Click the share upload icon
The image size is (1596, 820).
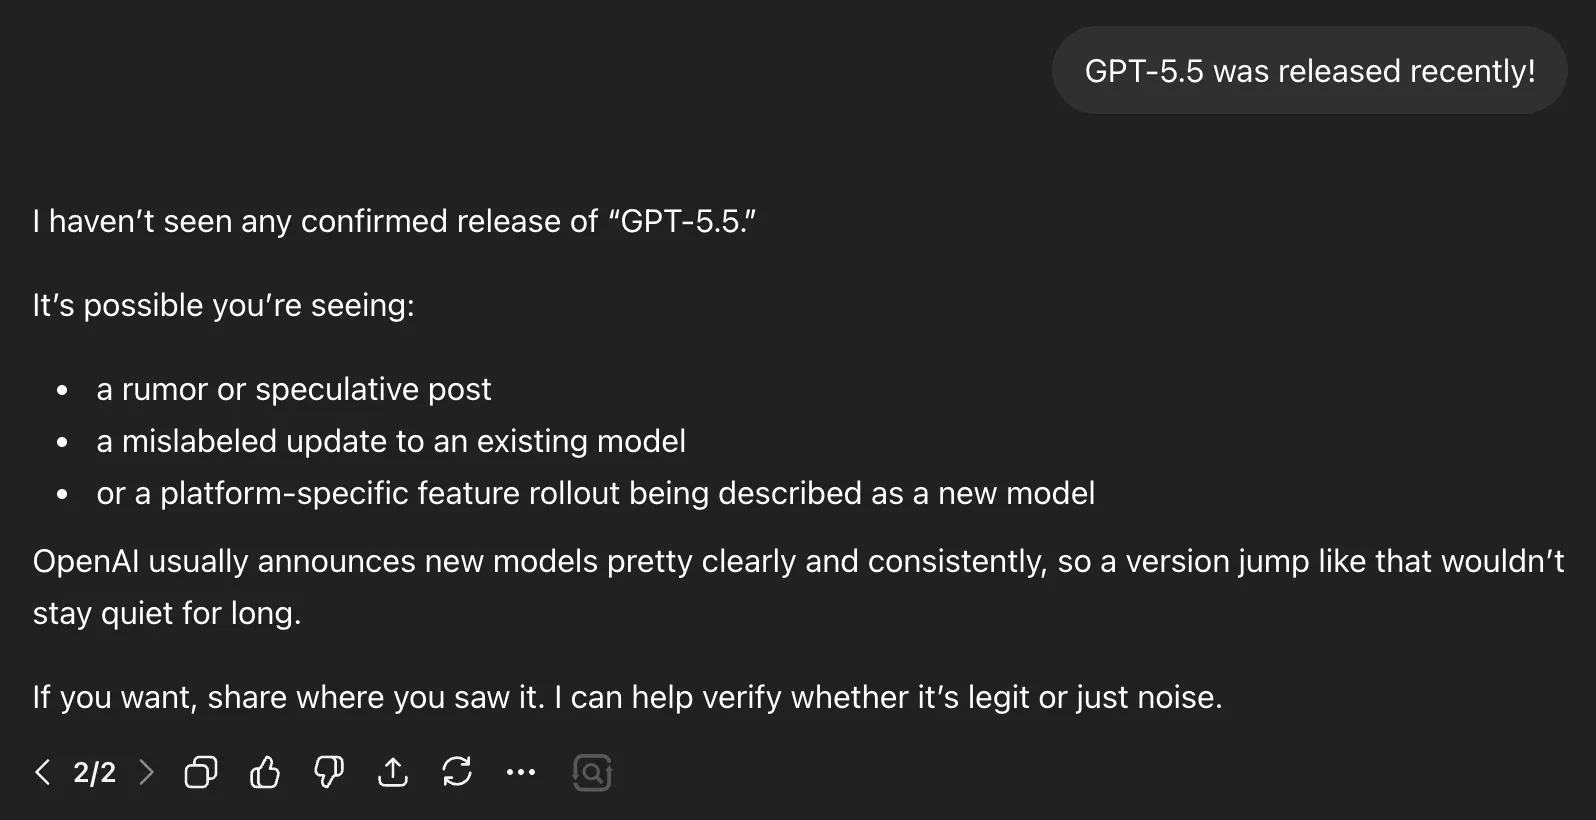tap(393, 772)
